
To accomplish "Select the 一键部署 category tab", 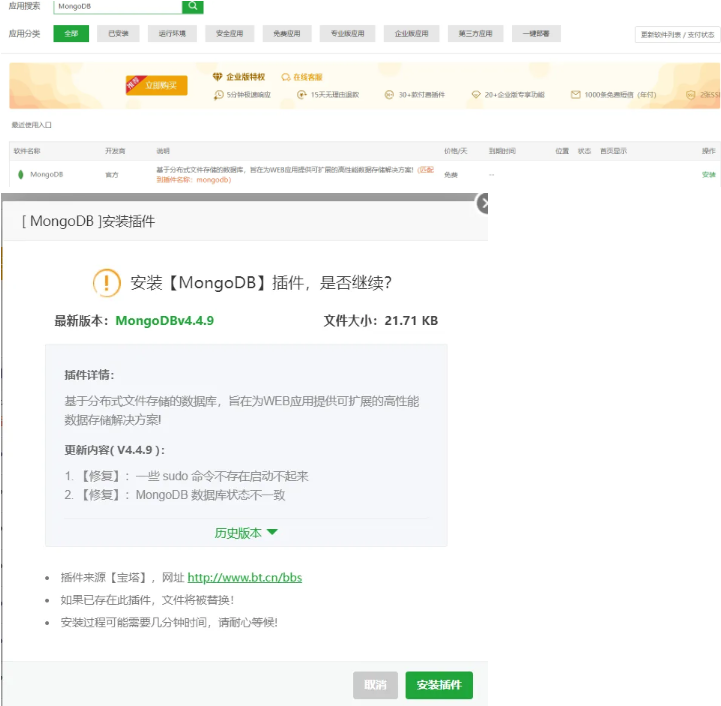I will (x=536, y=34).
